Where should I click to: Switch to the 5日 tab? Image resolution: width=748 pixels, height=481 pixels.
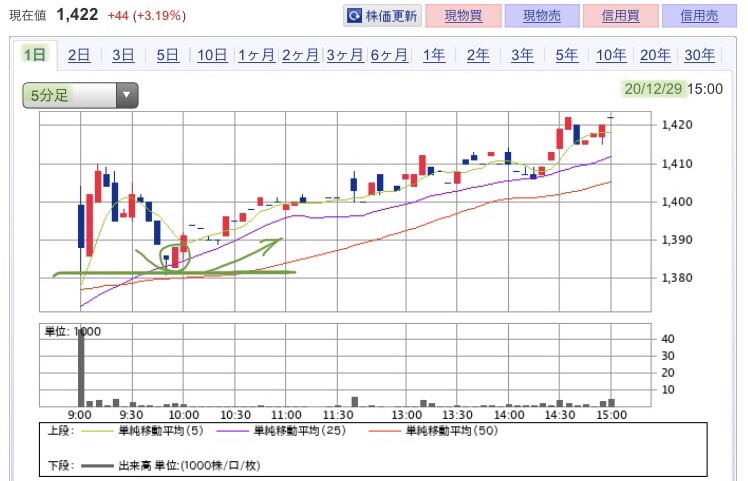coord(167,55)
